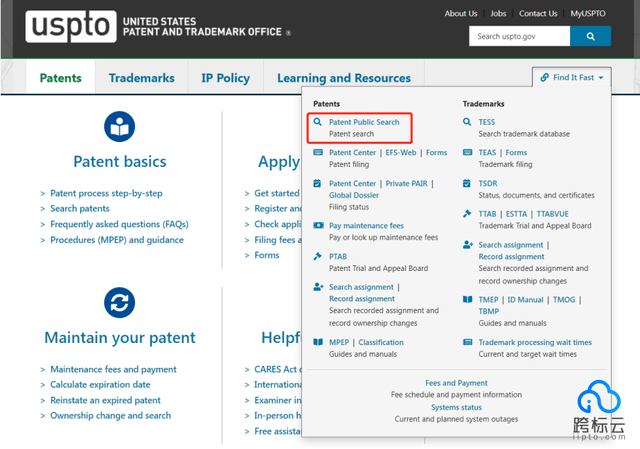
Task: Click magnifier icon beside Patent Public Search
Action: click(x=318, y=122)
